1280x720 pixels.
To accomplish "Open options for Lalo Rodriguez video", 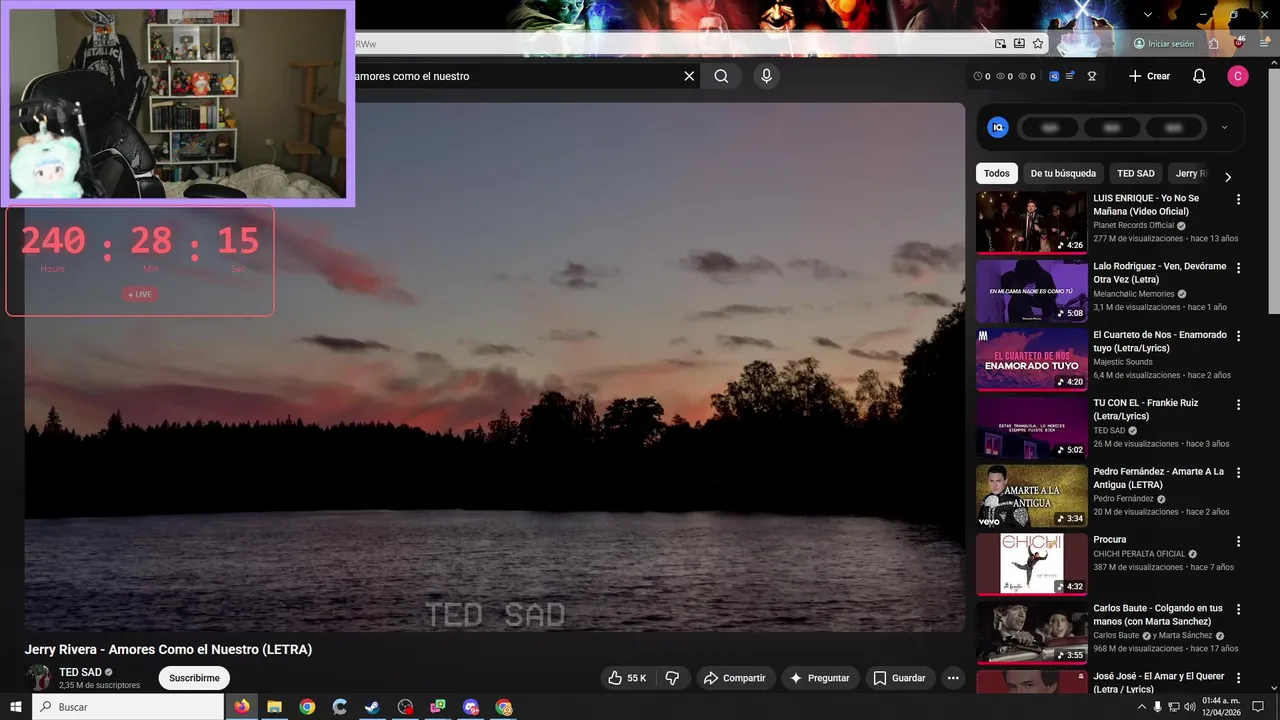I will click(1238, 268).
